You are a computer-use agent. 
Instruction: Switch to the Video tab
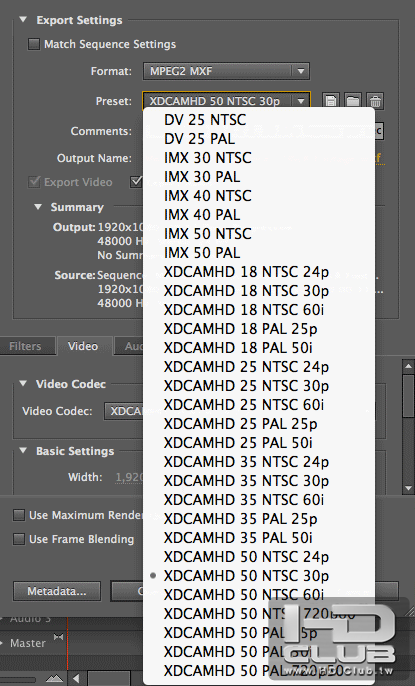pos(83,346)
